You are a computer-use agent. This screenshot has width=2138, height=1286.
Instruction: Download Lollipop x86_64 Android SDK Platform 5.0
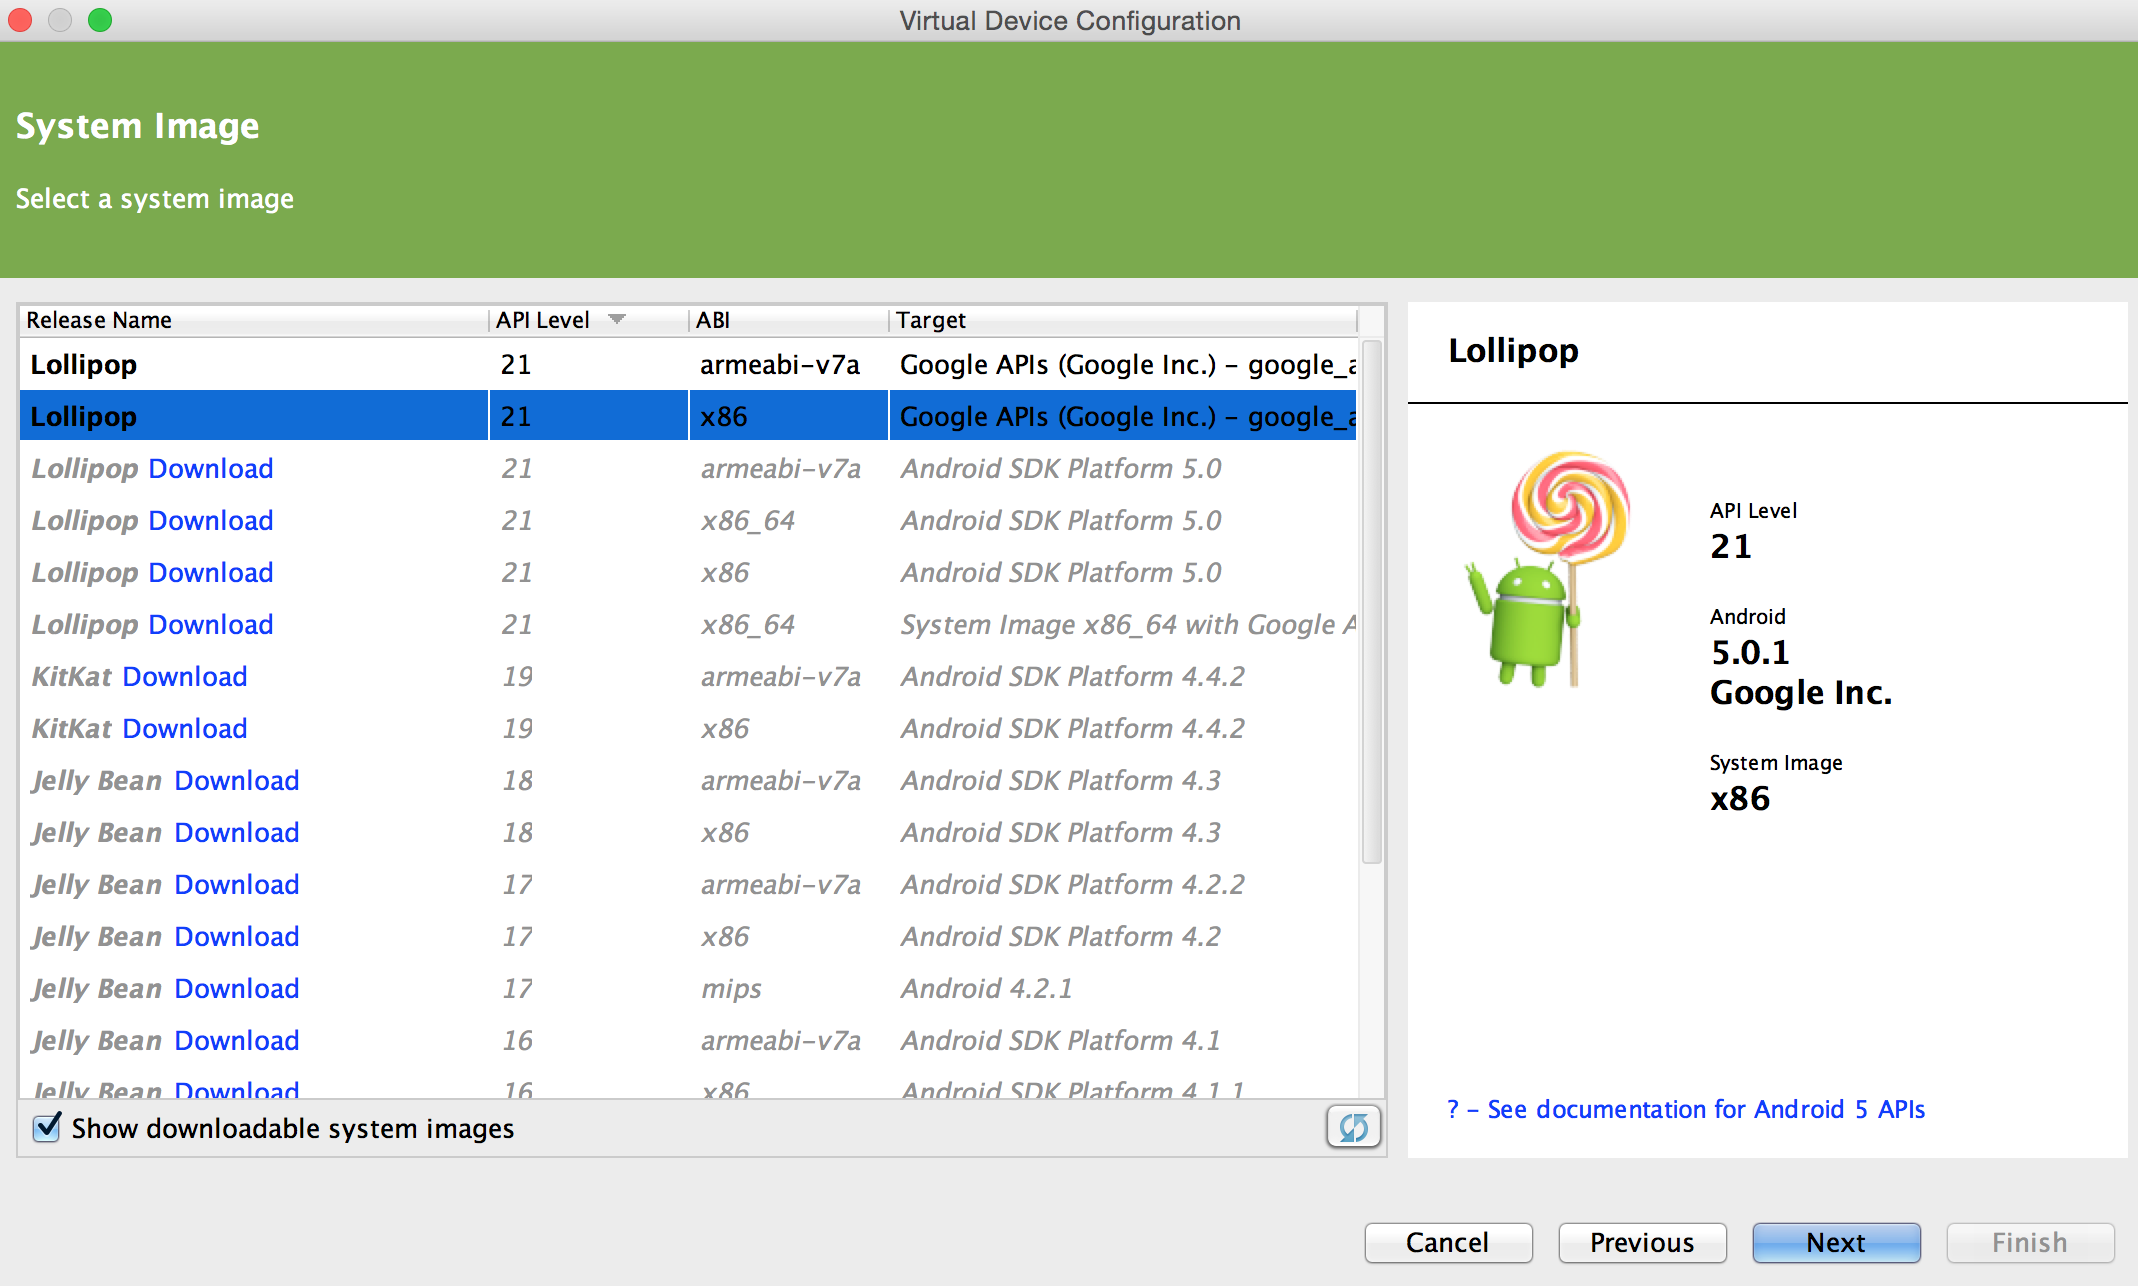[211, 520]
